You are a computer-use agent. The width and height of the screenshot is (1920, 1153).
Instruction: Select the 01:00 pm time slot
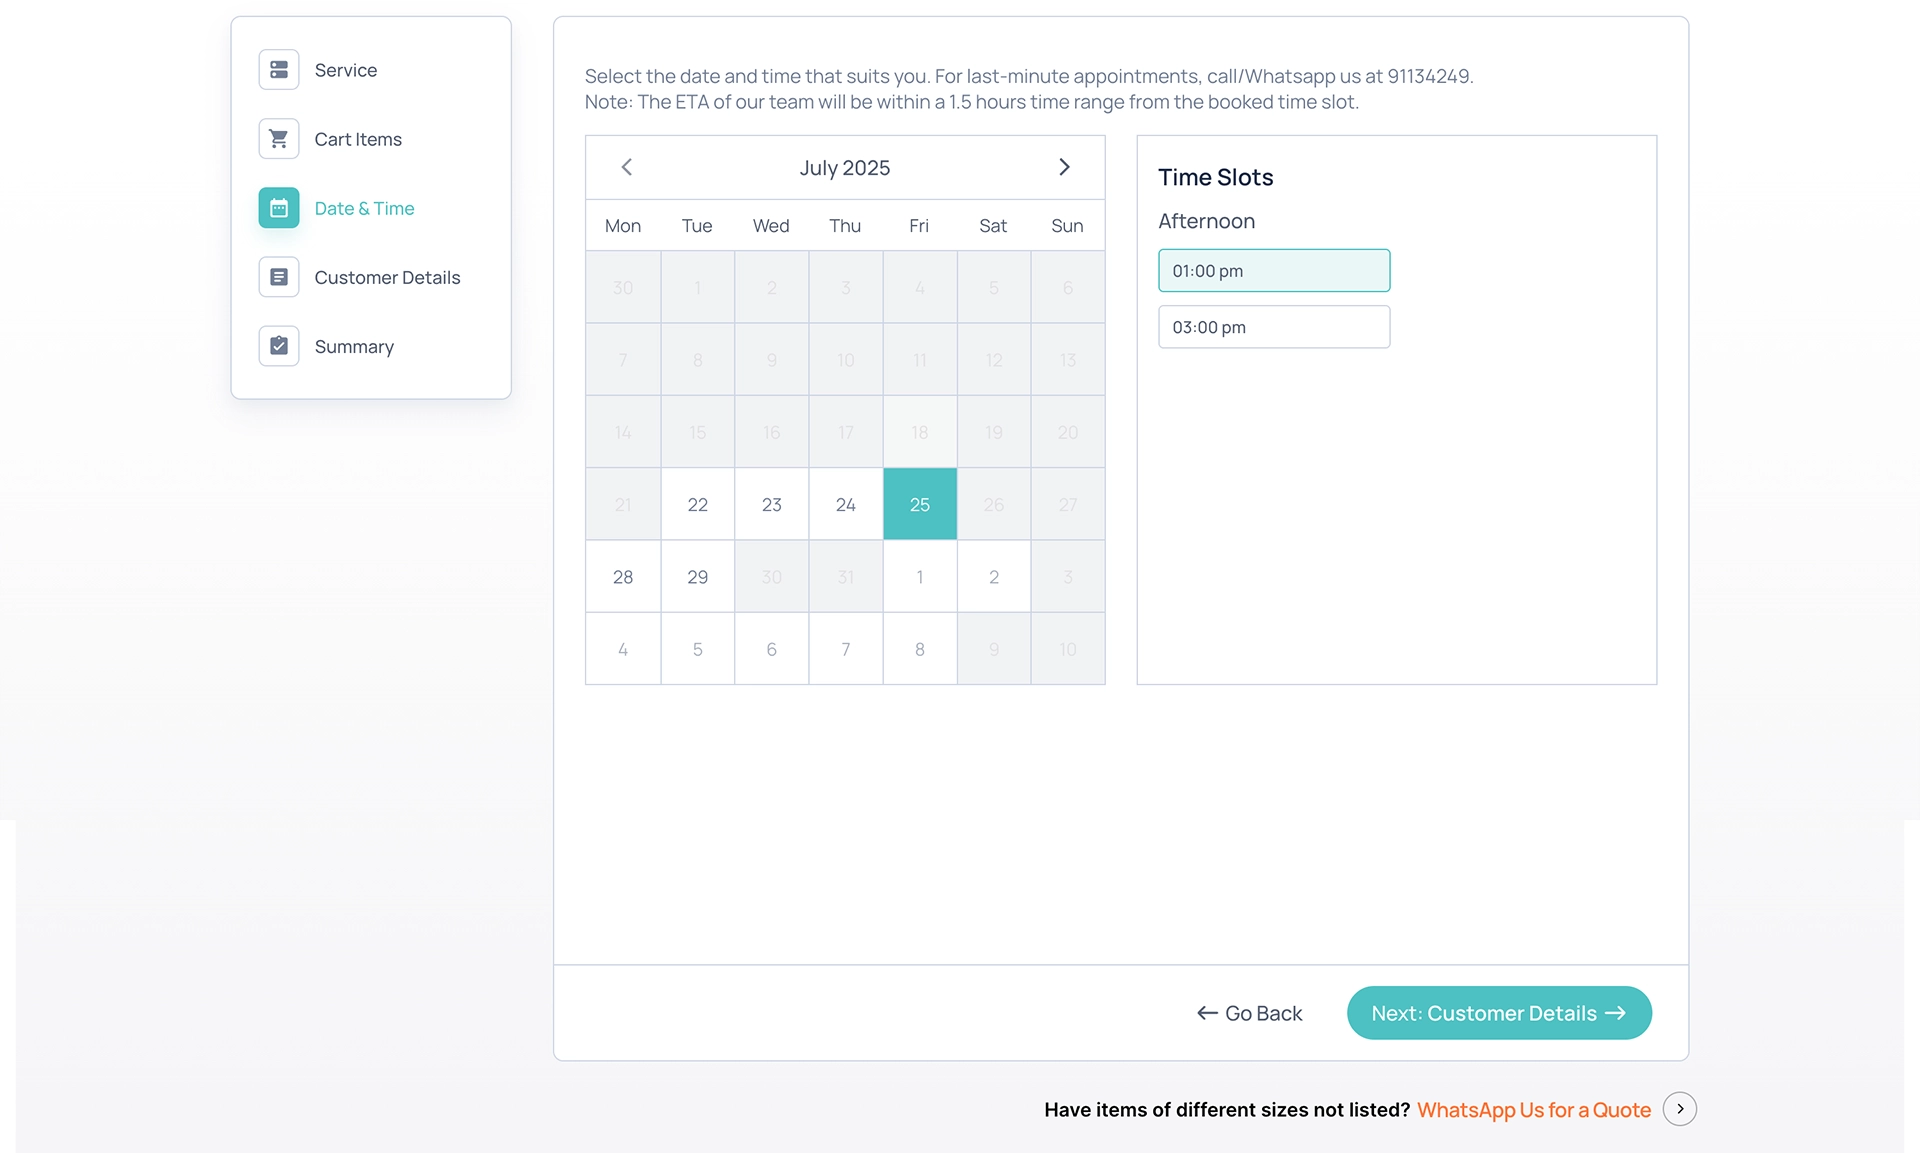(x=1274, y=271)
